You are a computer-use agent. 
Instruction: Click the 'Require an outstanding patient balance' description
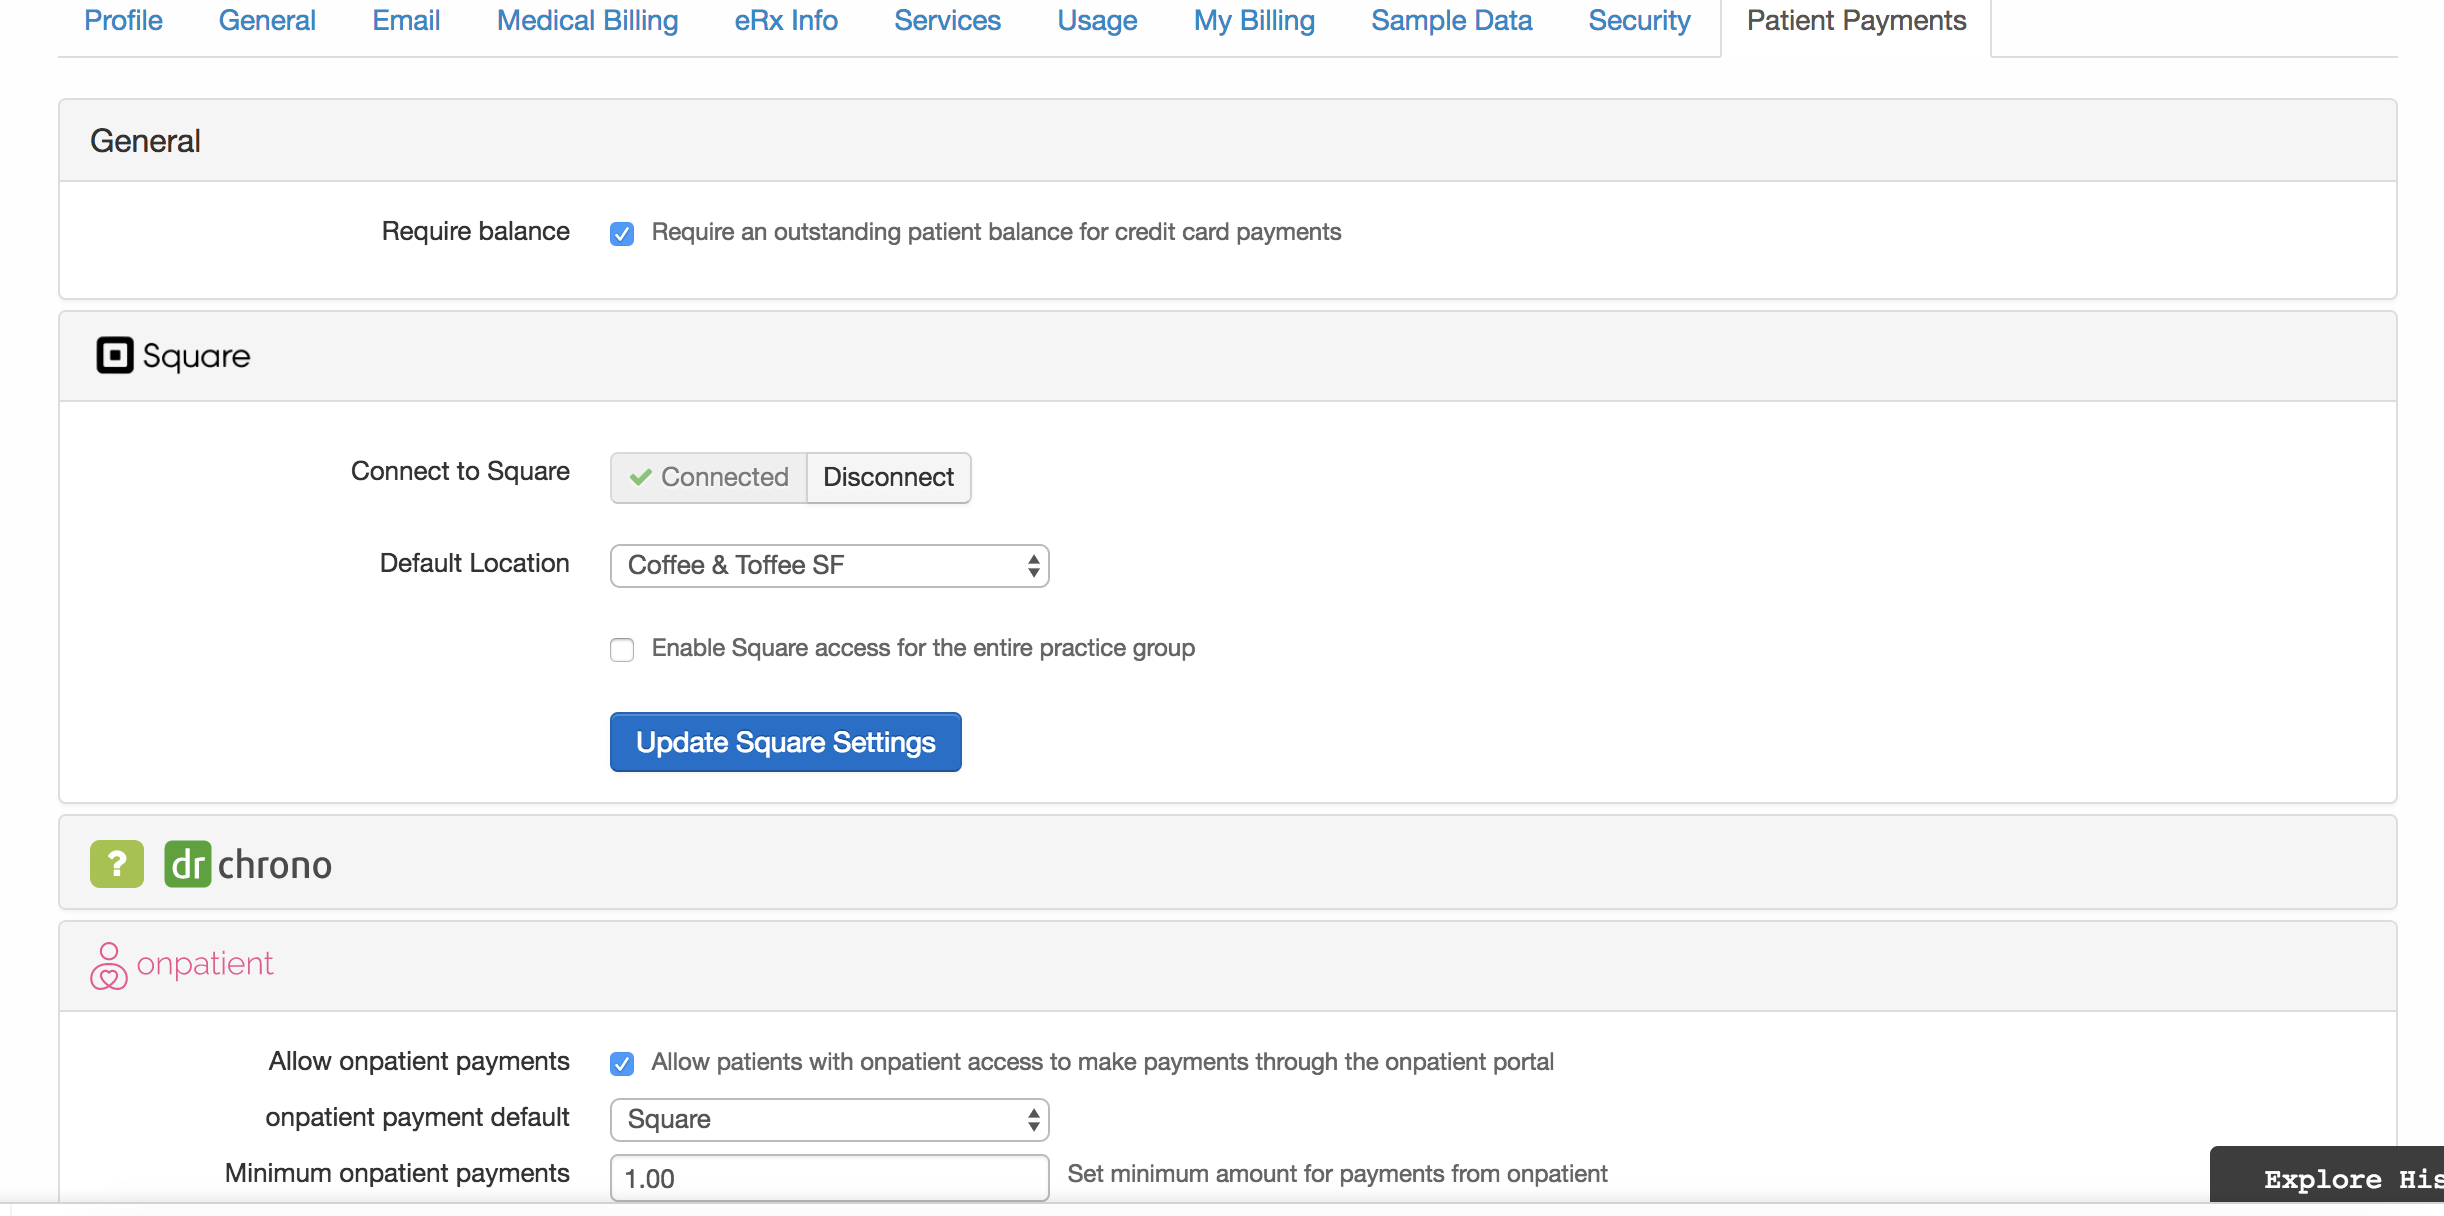[x=996, y=232]
